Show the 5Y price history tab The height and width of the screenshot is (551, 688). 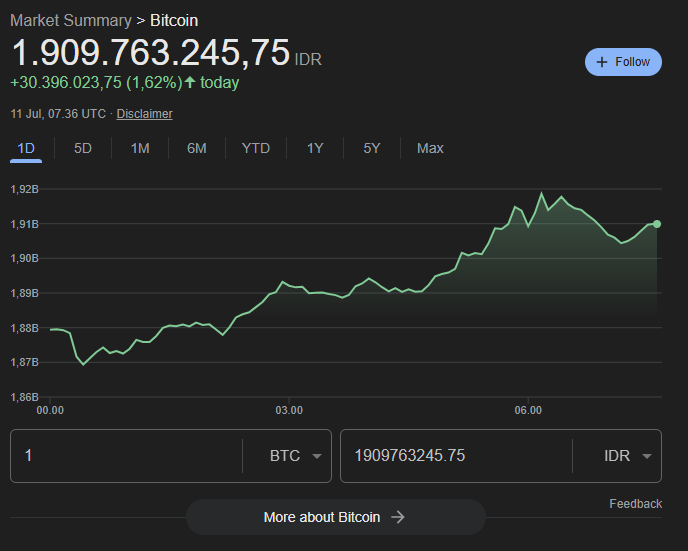[372, 148]
